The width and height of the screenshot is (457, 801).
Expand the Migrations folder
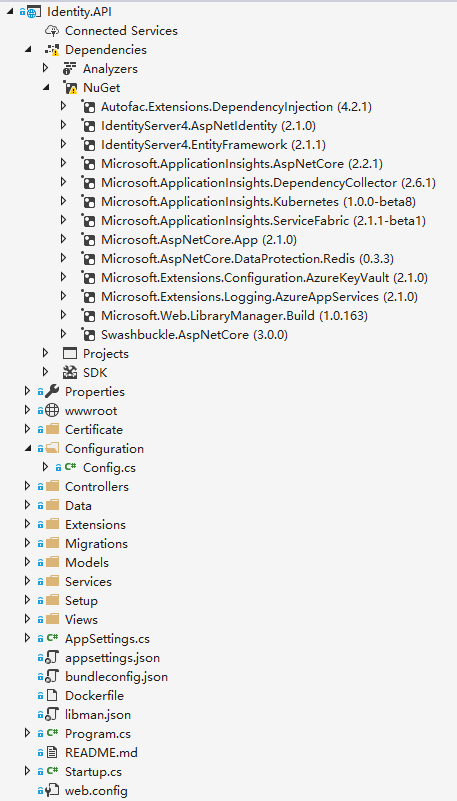(28, 544)
